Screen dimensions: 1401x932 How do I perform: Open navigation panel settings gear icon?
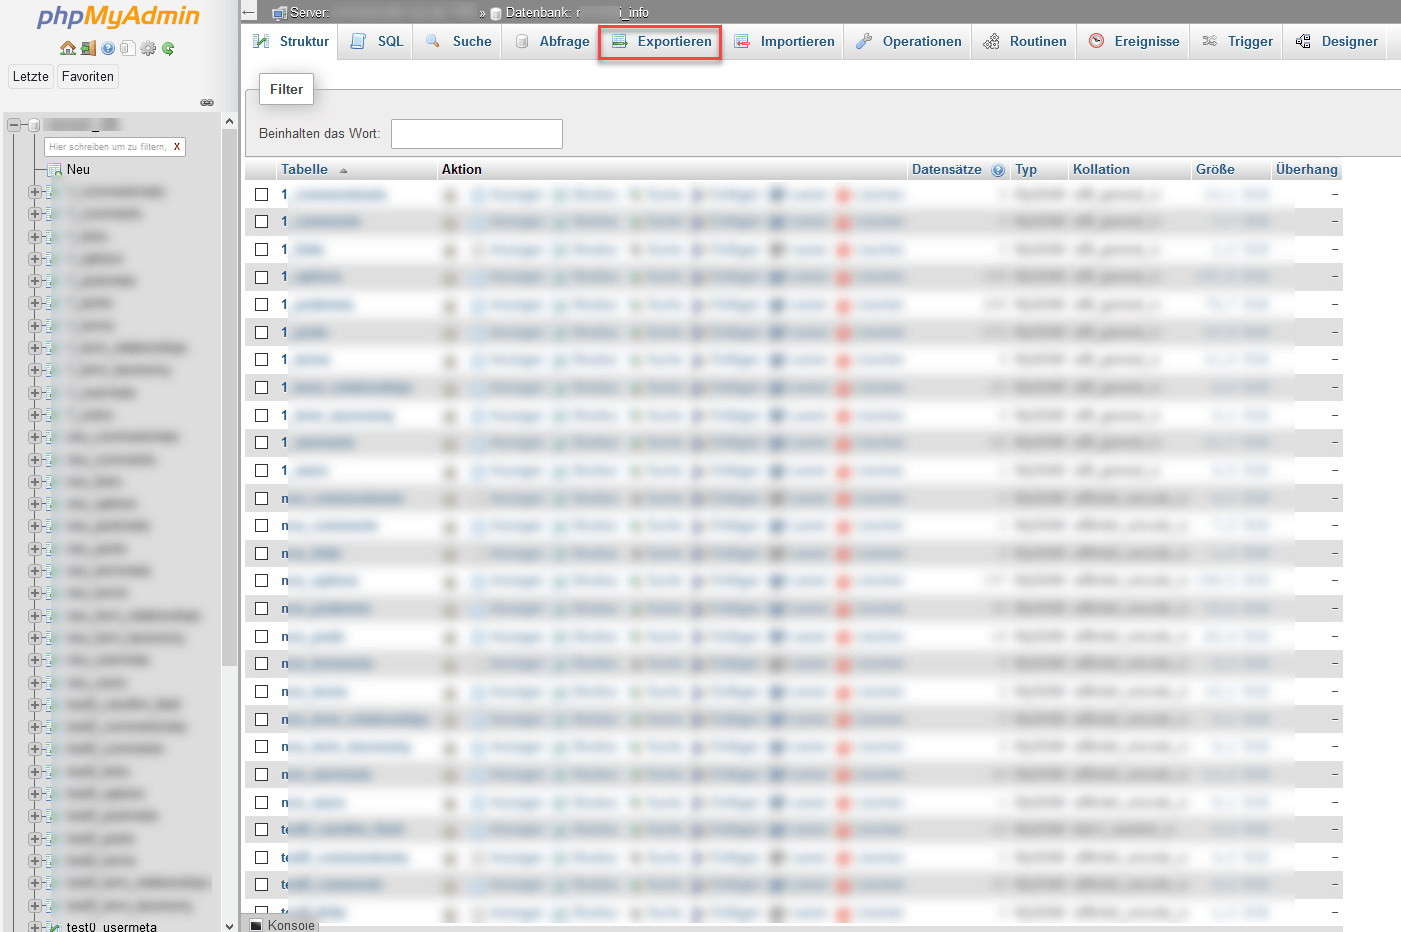[x=148, y=48]
